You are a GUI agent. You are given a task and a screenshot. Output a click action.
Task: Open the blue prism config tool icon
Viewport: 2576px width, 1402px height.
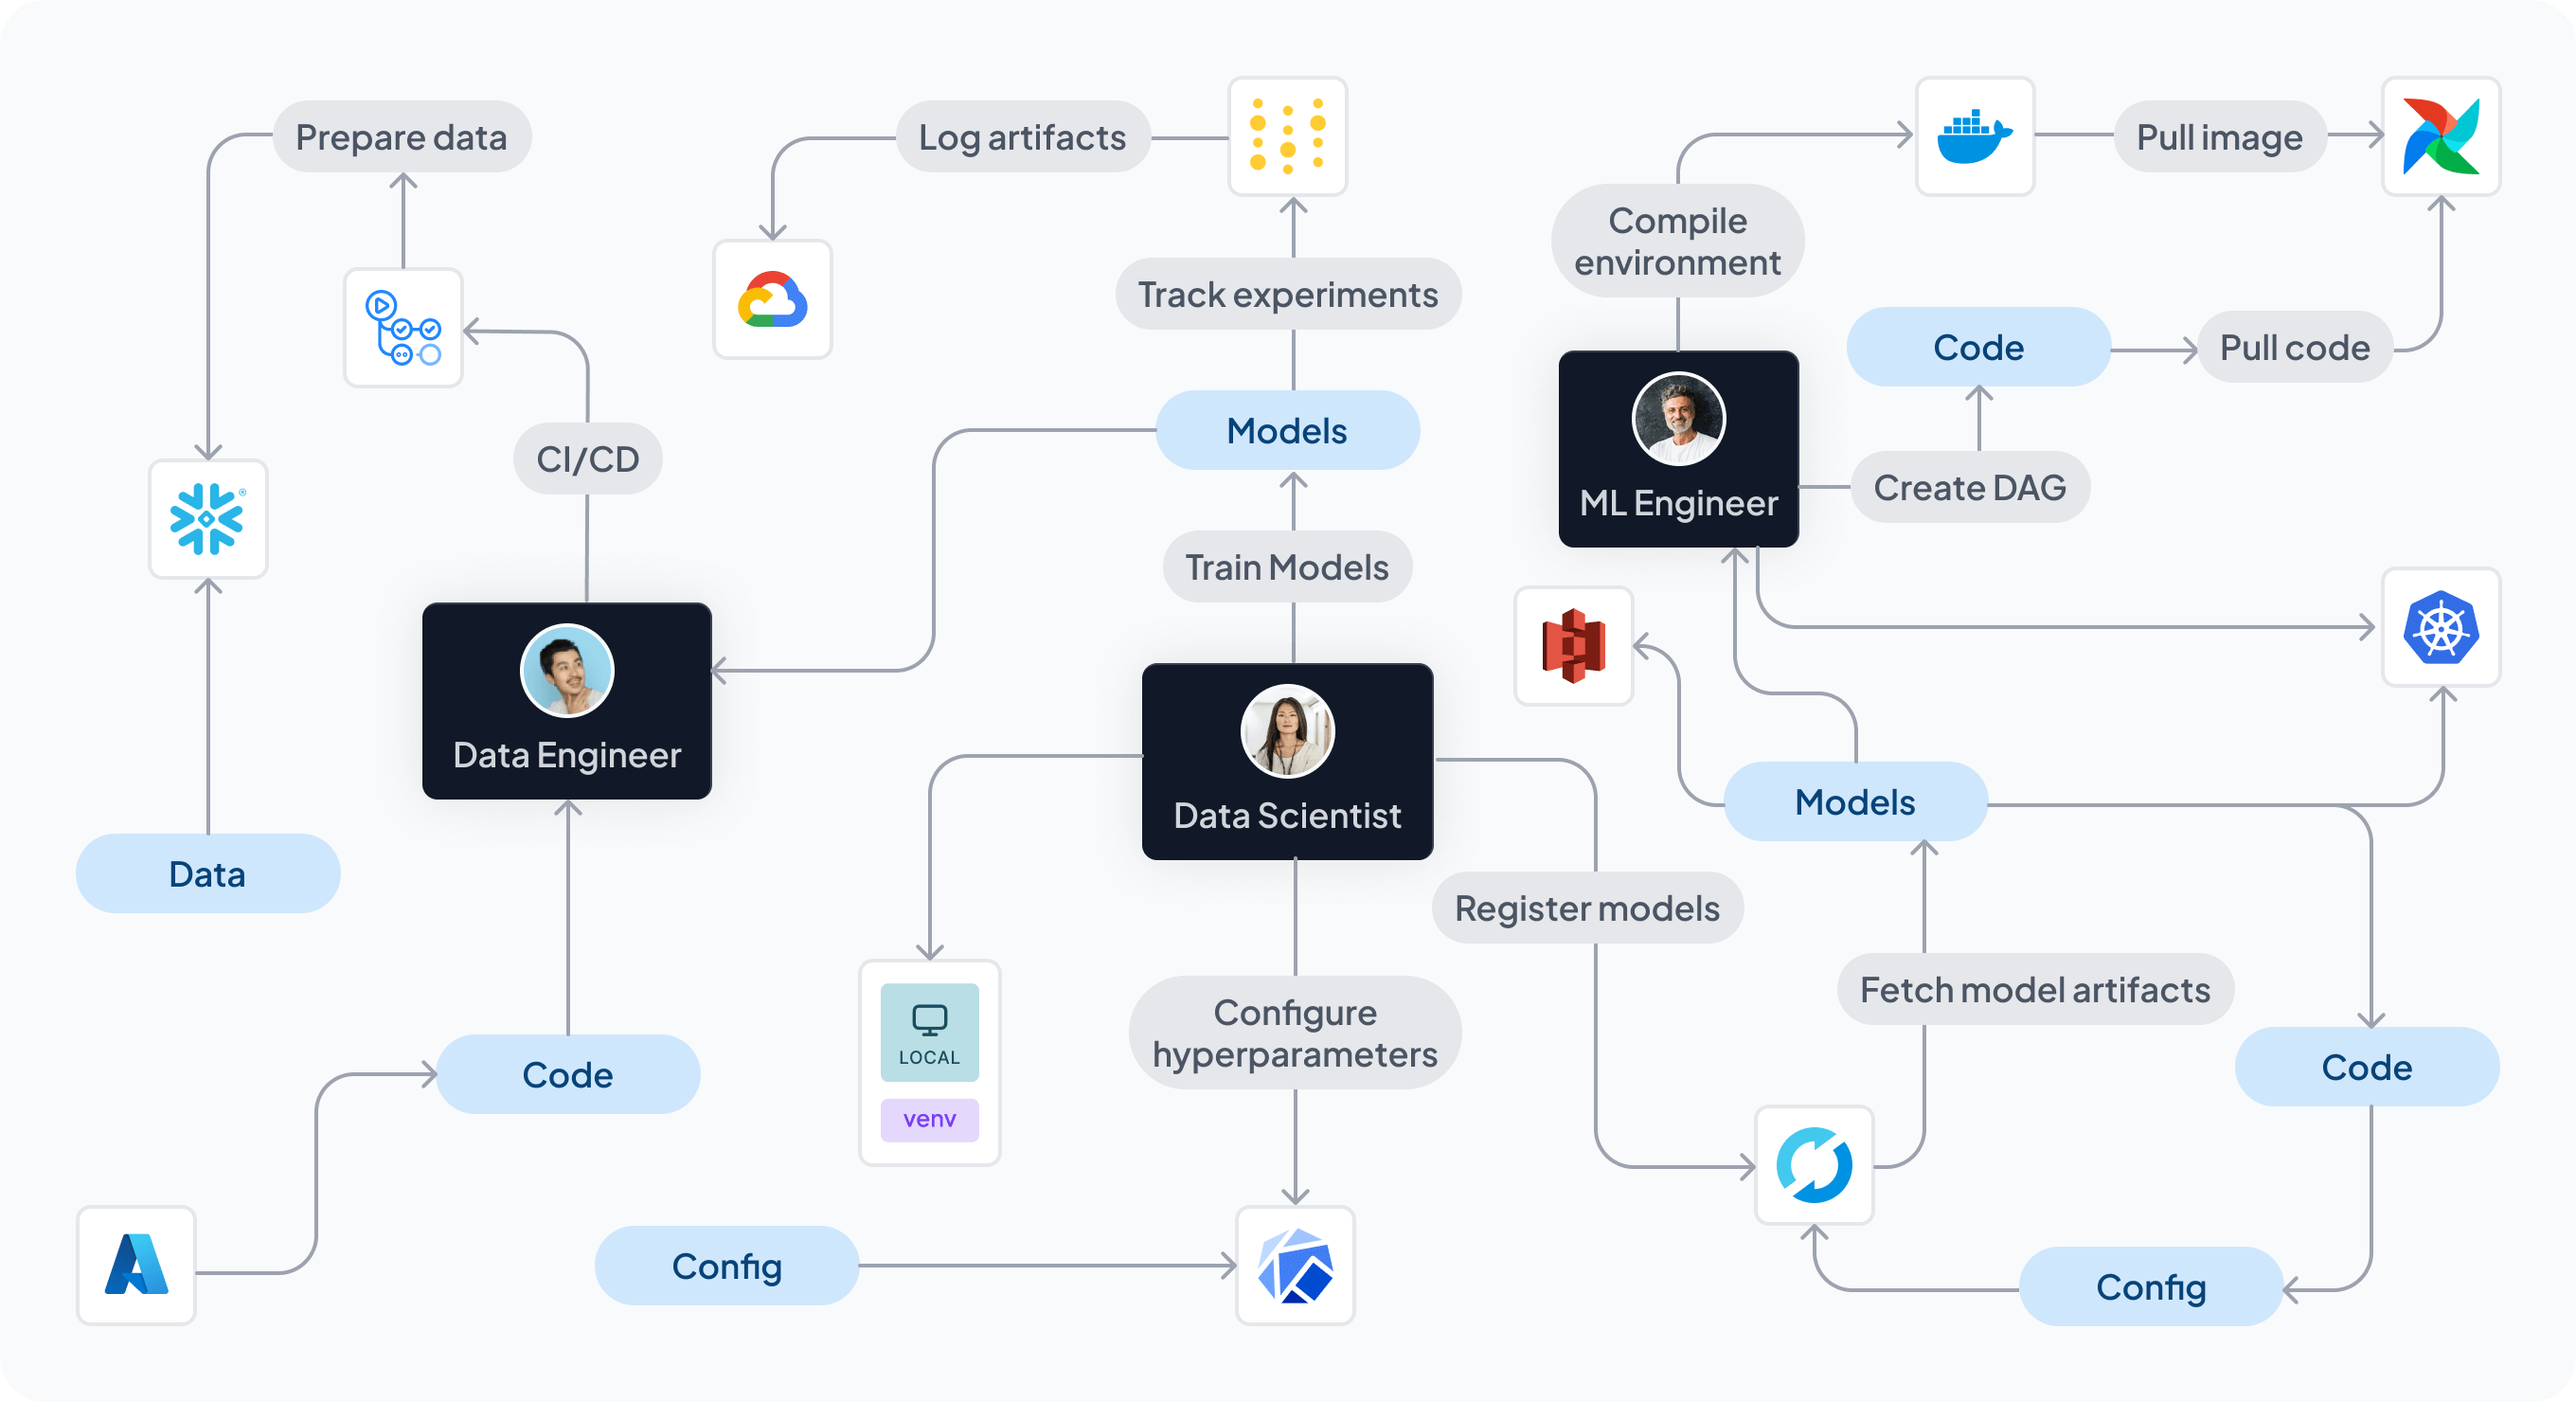(x=1295, y=1265)
